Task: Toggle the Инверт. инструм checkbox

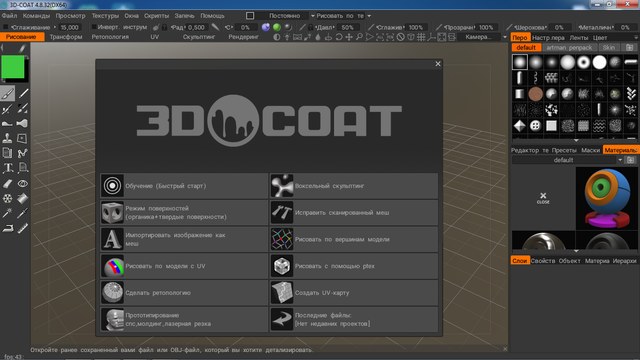Action: tap(94, 27)
